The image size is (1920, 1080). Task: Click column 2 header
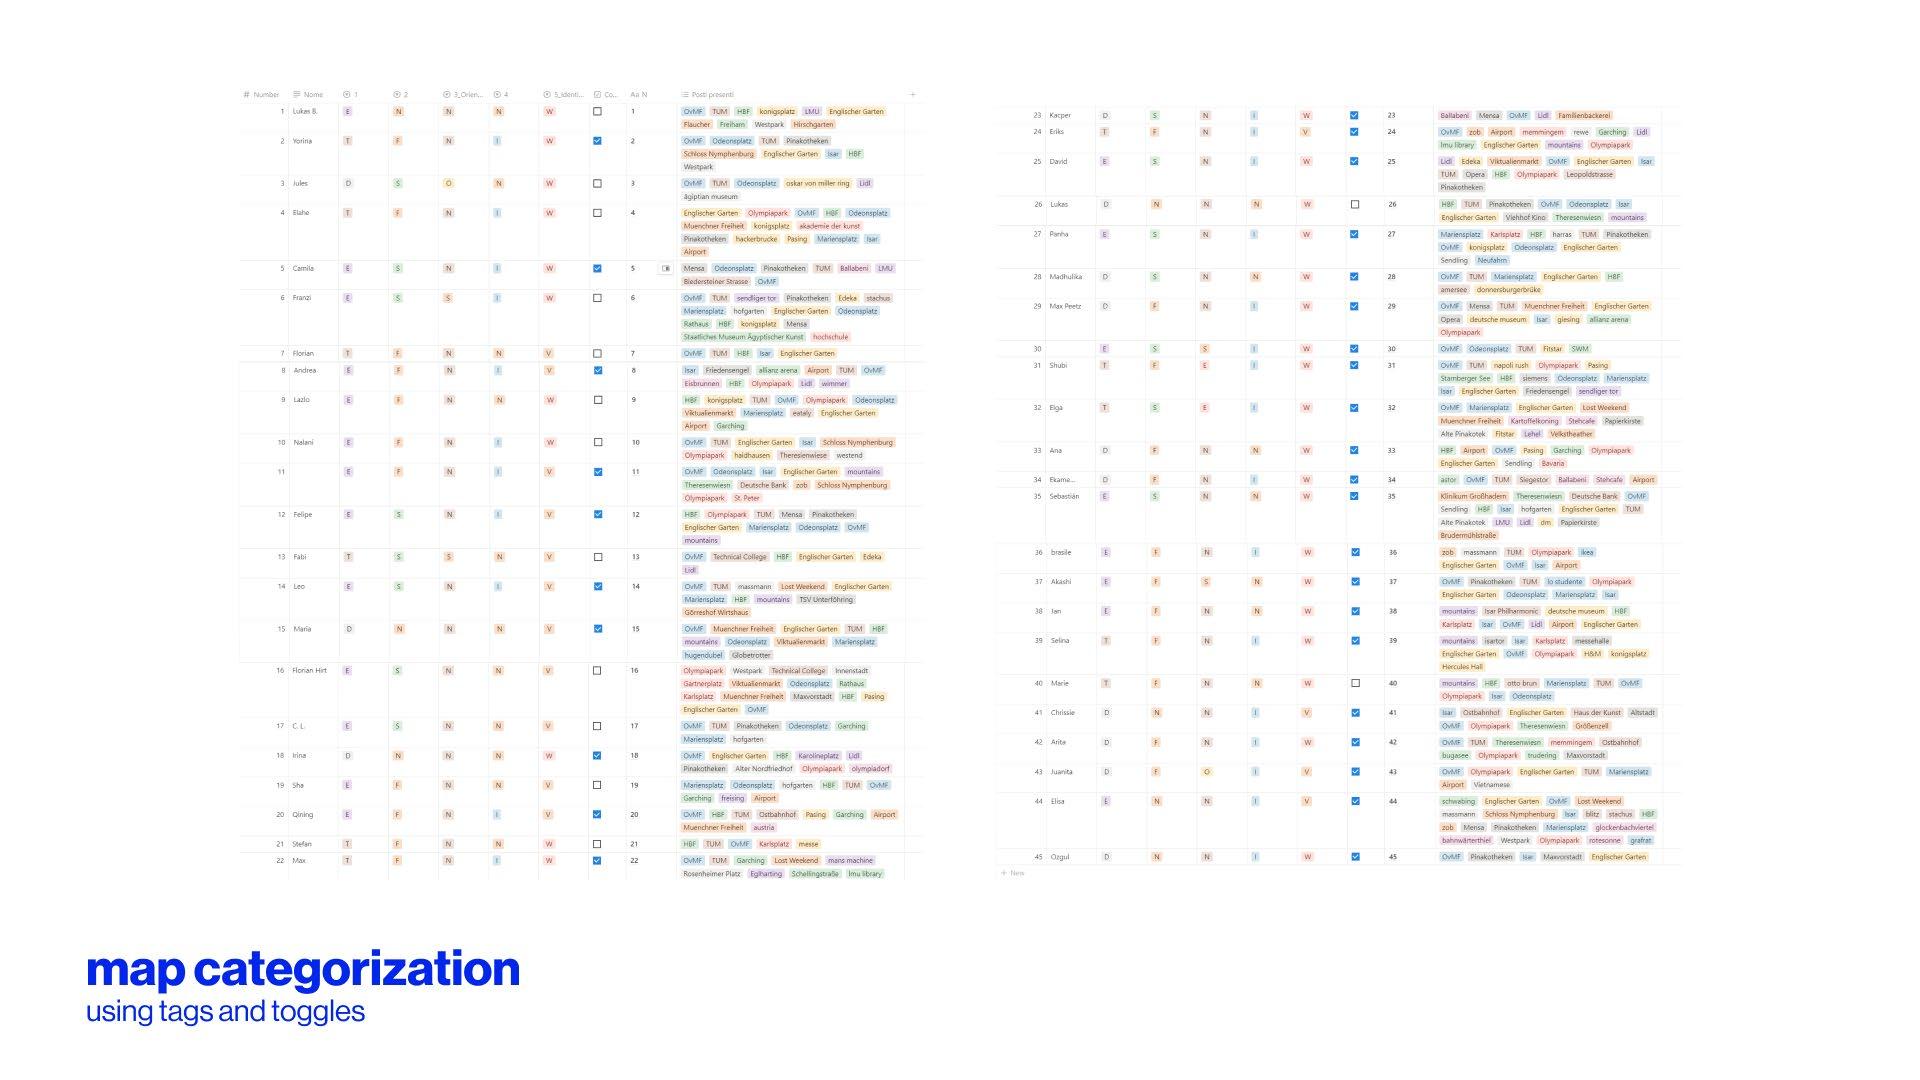[401, 95]
